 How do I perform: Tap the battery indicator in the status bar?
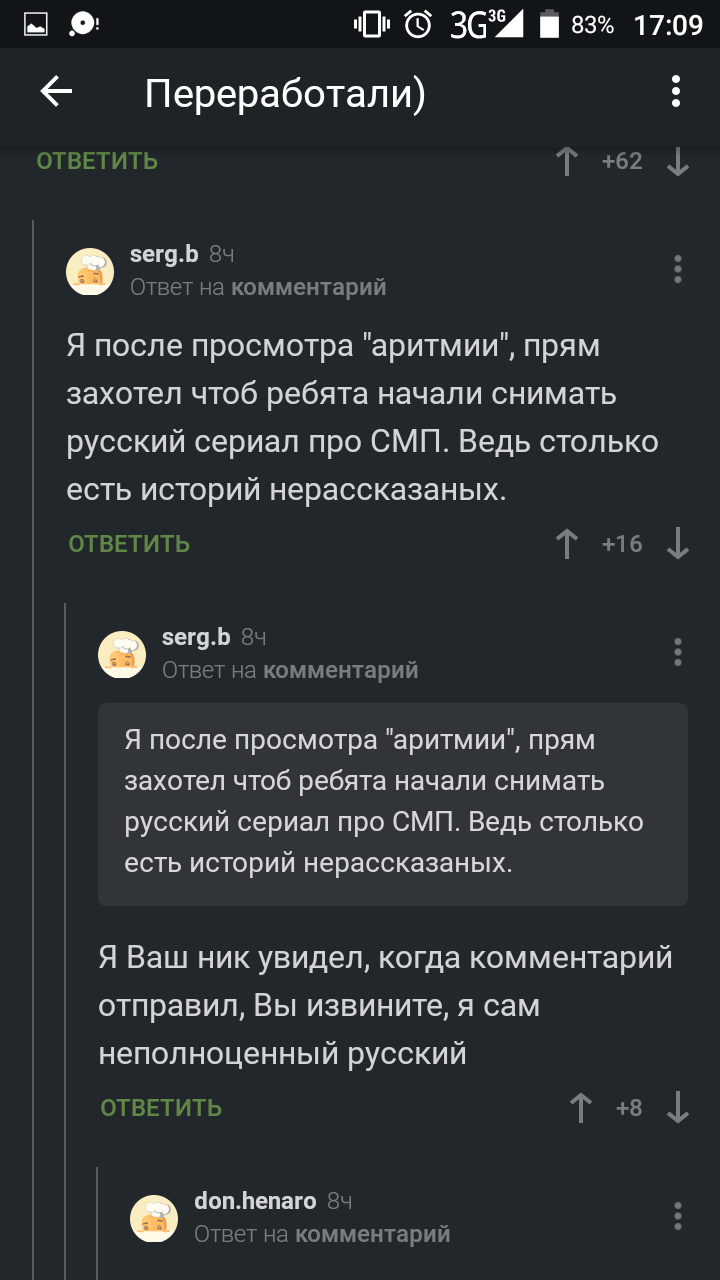tap(549, 25)
